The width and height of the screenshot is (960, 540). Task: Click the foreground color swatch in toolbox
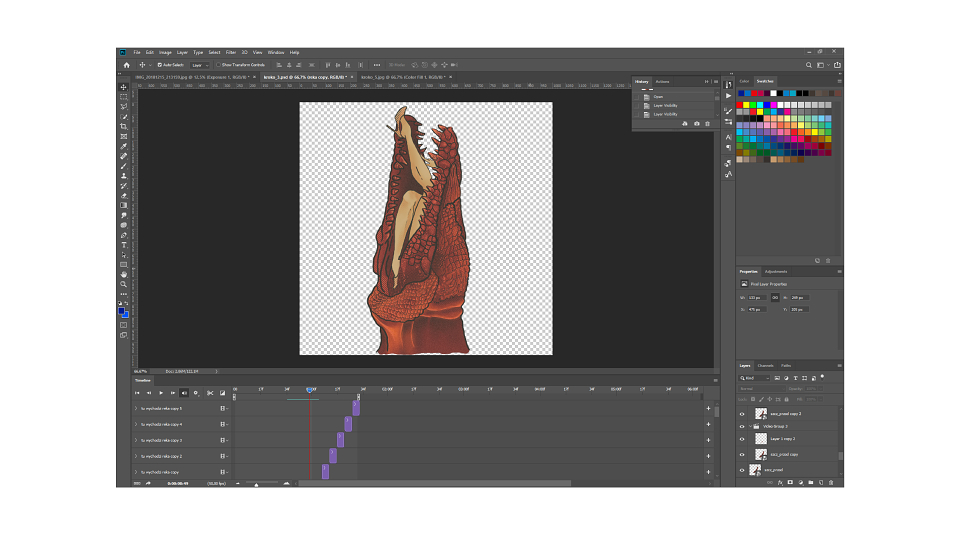(x=121, y=311)
